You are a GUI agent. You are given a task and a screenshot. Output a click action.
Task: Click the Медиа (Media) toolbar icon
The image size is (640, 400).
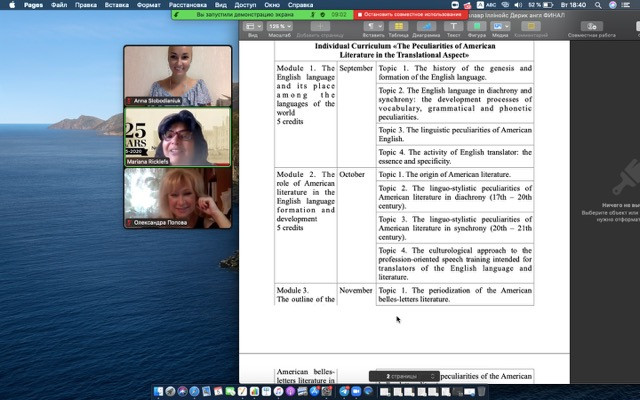click(498, 28)
